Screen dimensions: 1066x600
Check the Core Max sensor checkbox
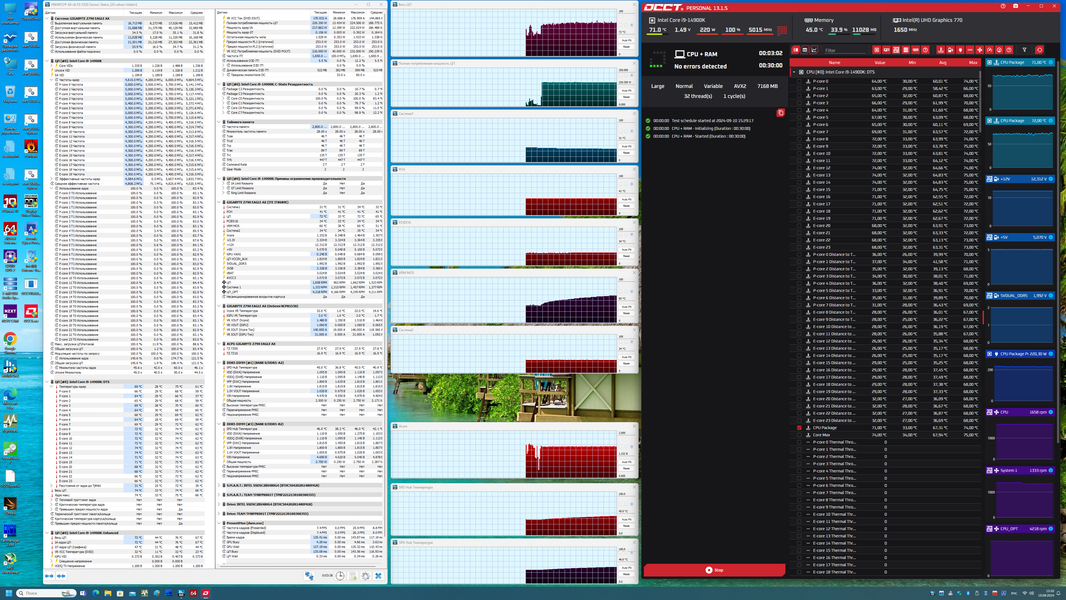[x=799, y=435]
